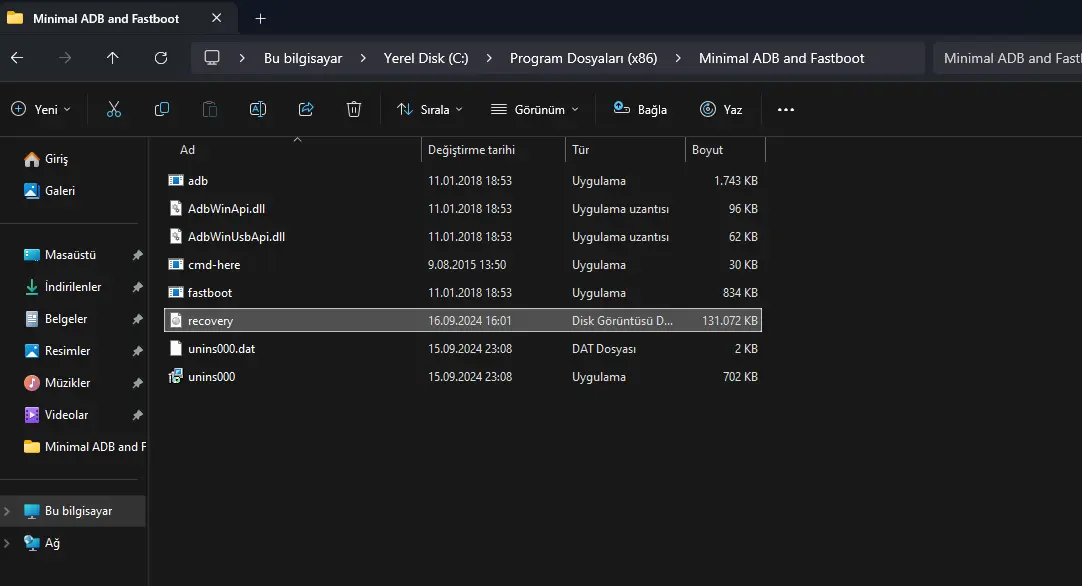The image size is (1082, 586).
Task: Click the AdbWinApi.dll file icon
Action: click(x=176, y=208)
